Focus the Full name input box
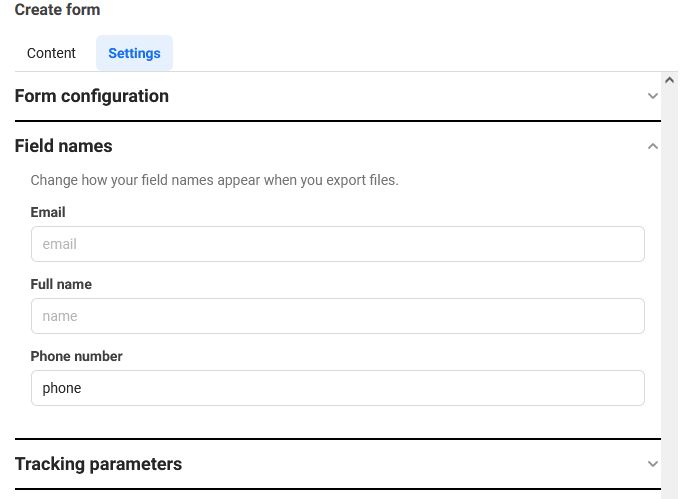 pyautogui.click(x=338, y=316)
